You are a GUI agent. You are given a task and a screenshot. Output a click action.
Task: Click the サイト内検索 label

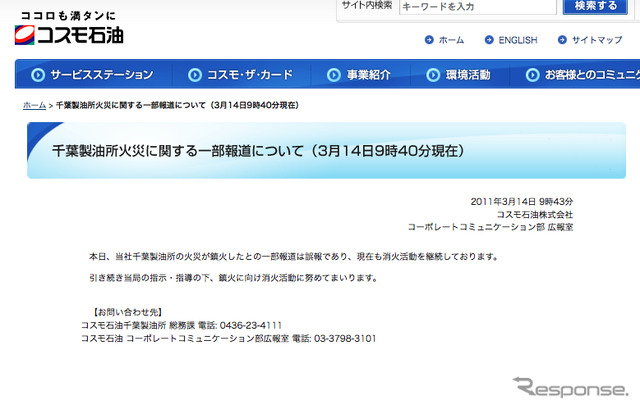pos(367,5)
